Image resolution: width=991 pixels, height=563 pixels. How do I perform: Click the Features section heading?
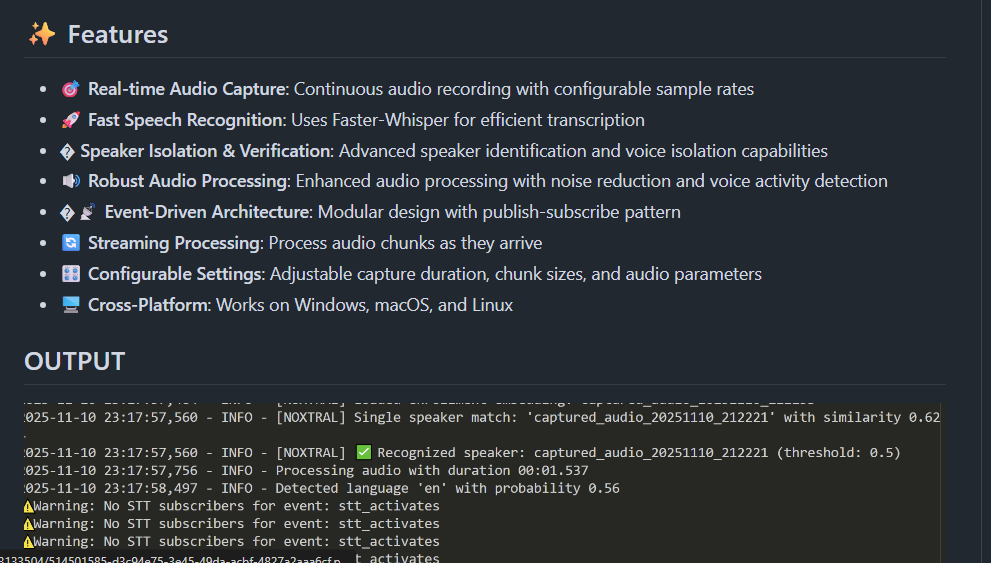pos(117,34)
